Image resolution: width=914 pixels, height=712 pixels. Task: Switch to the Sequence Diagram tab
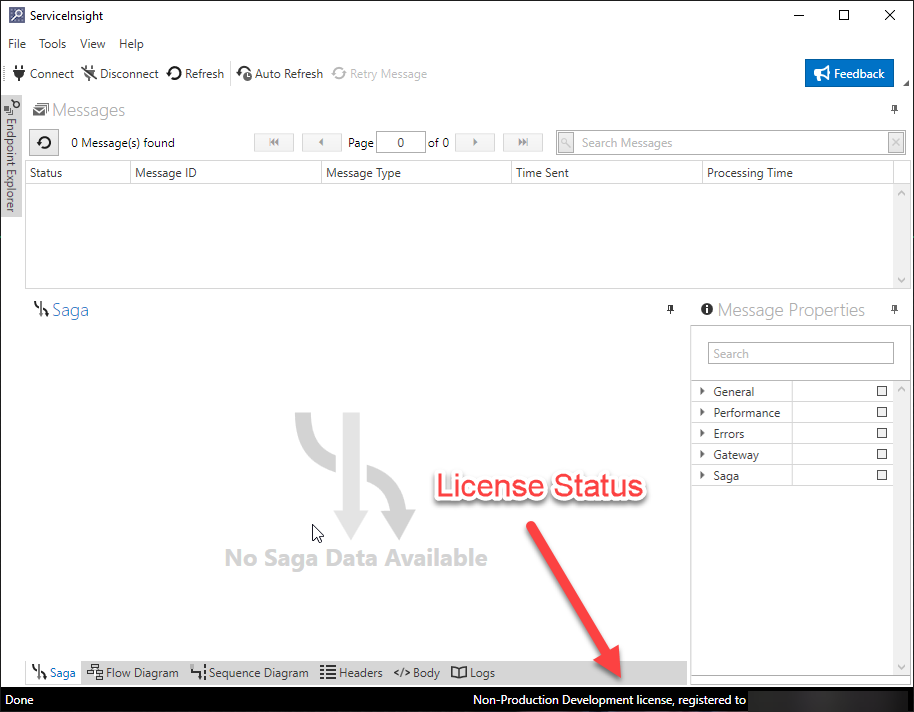click(x=249, y=672)
